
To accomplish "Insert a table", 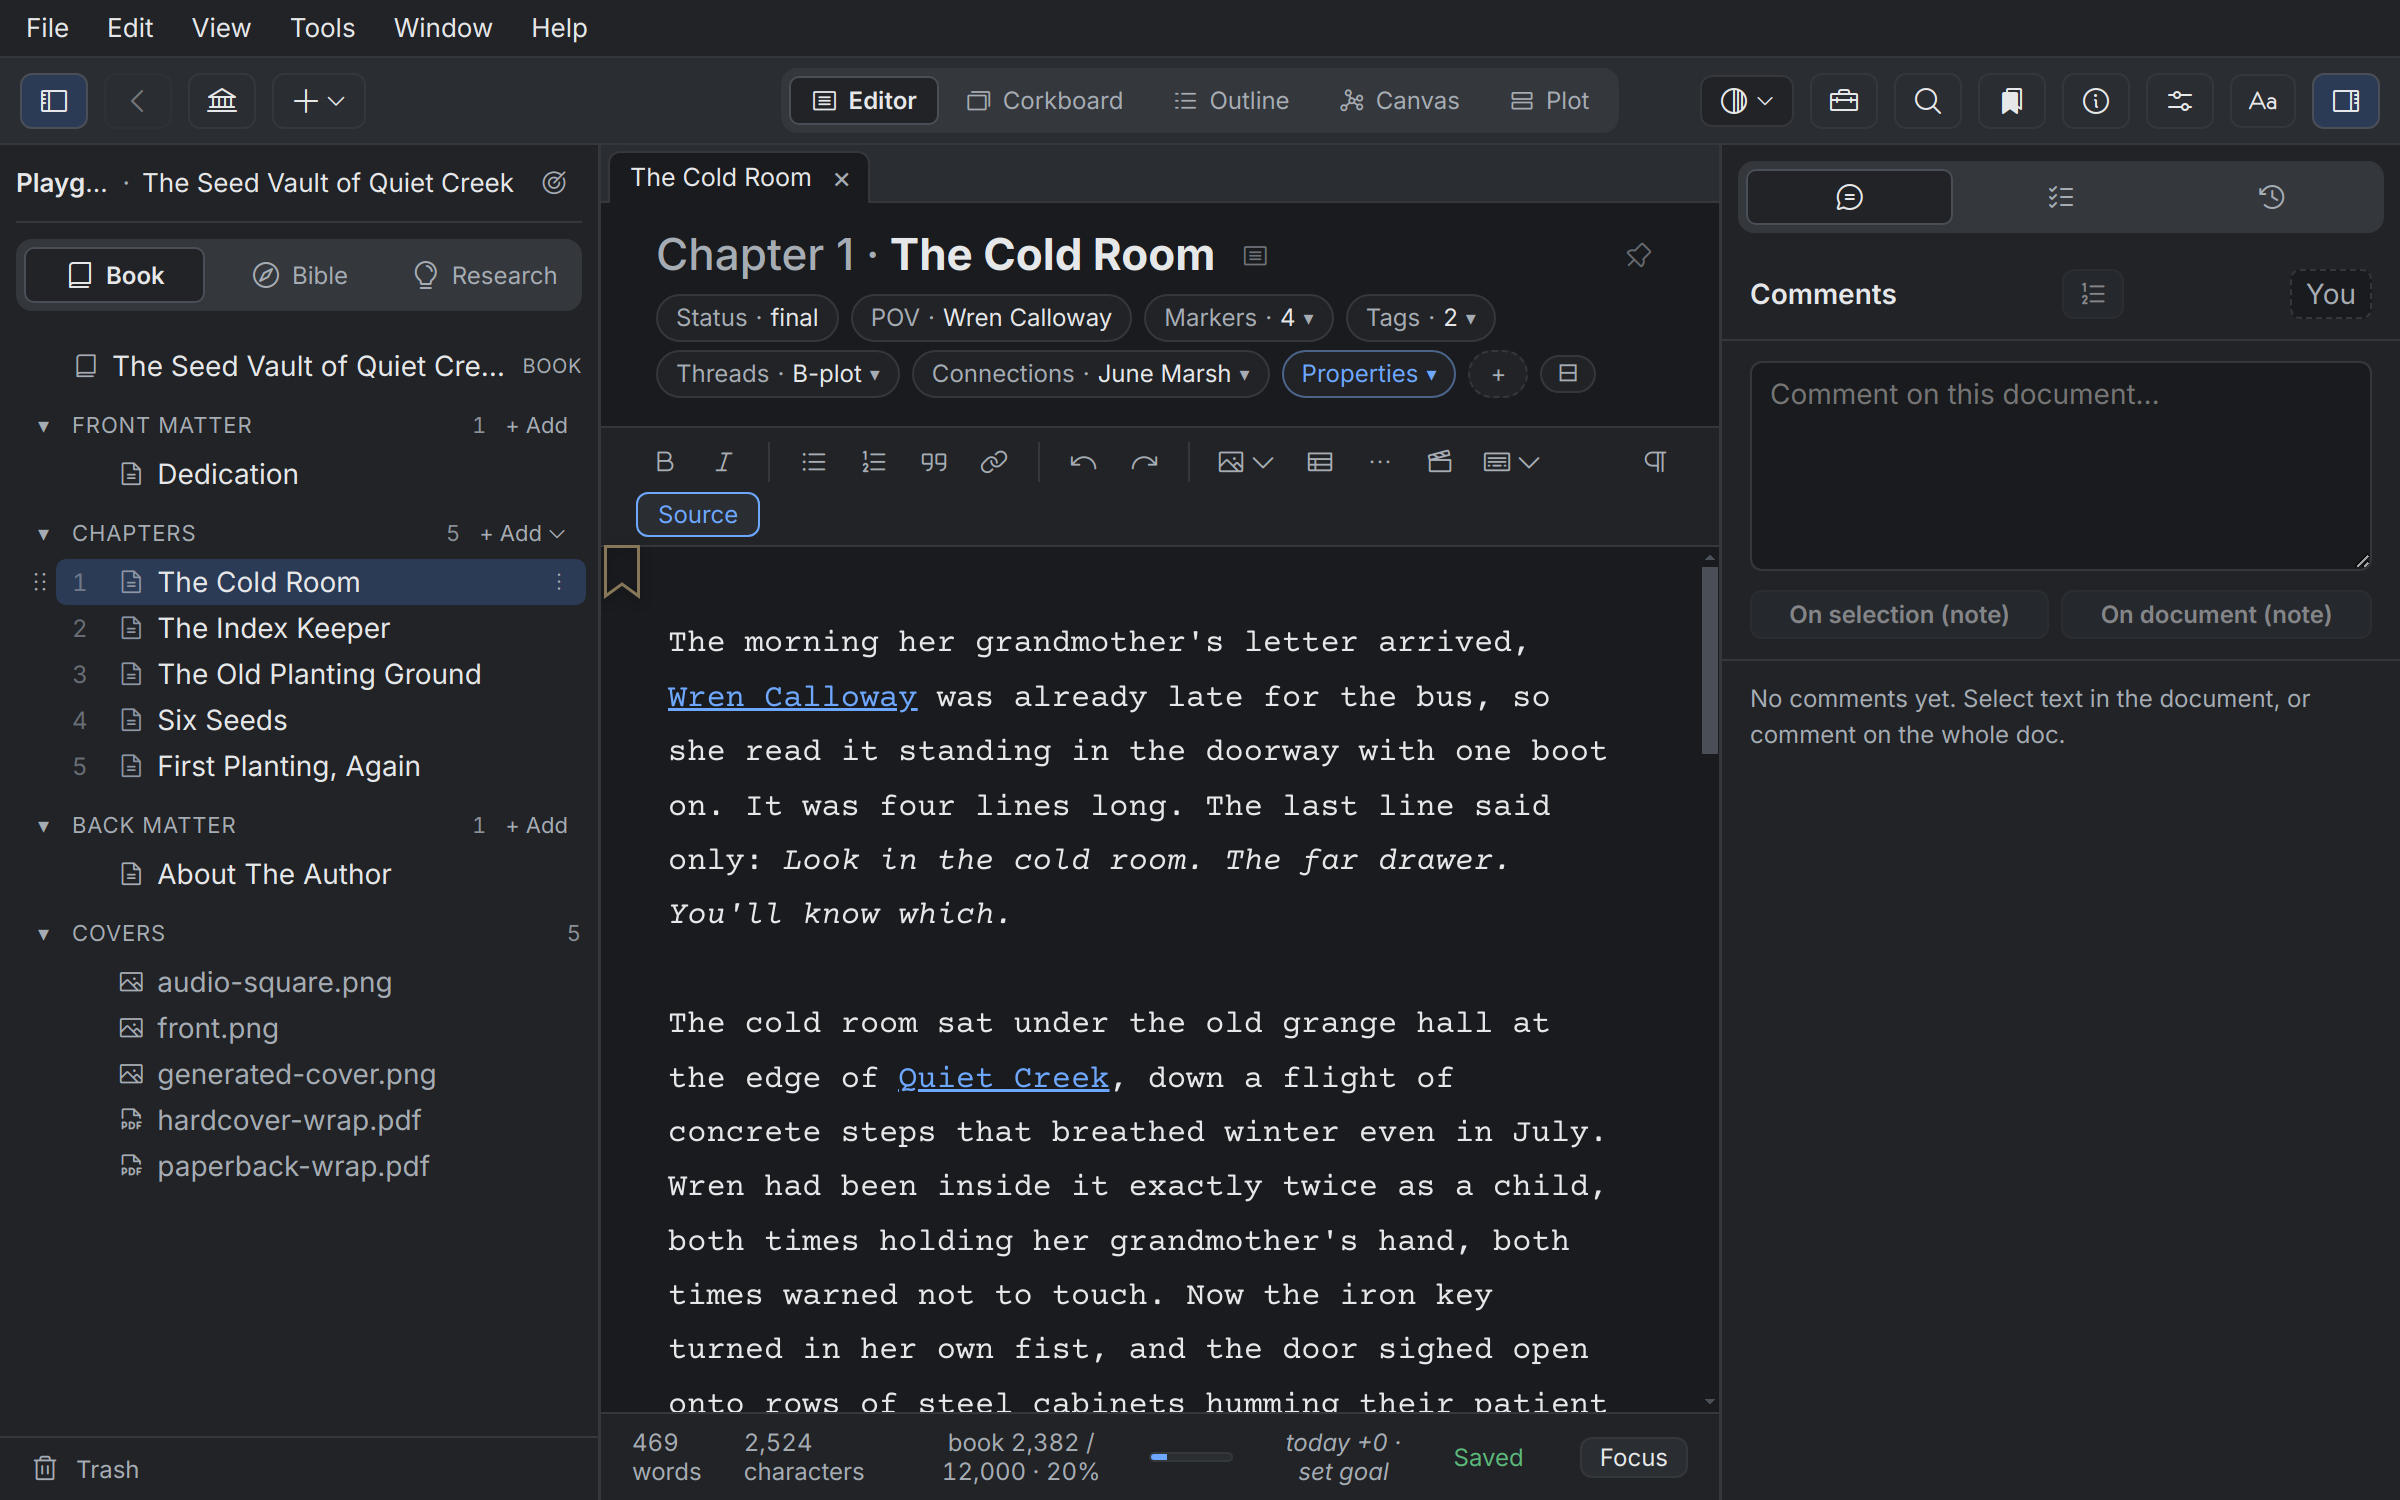I will pyautogui.click(x=1320, y=462).
